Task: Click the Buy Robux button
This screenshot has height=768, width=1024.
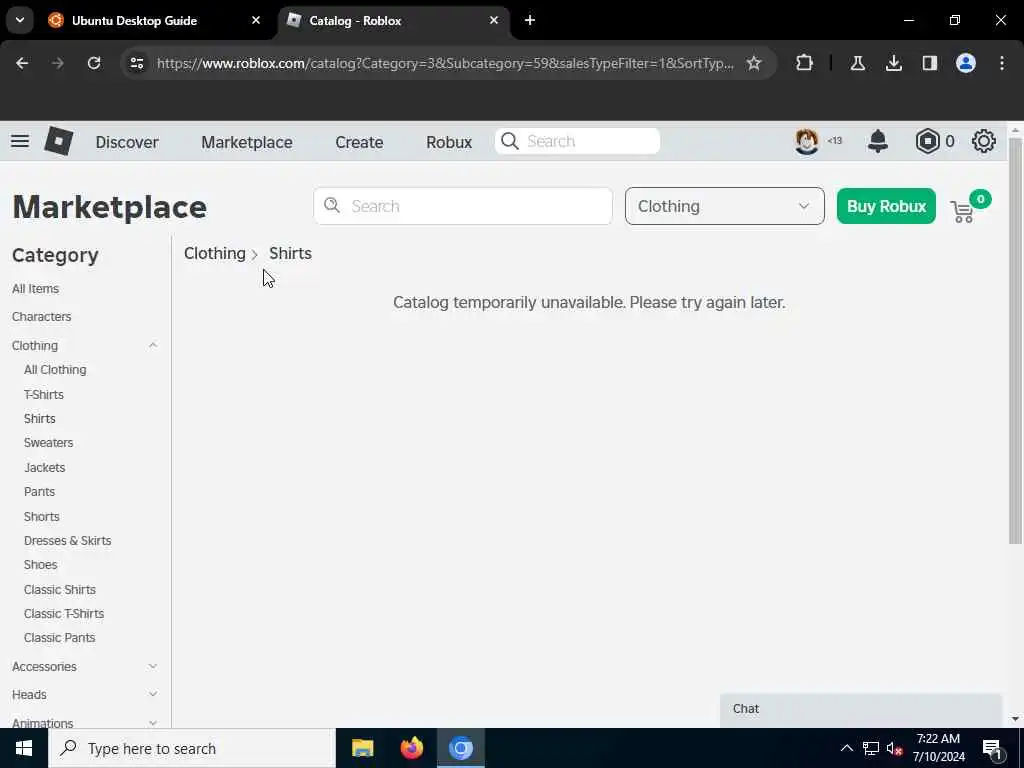Action: pyautogui.click(x=886, y=206)
